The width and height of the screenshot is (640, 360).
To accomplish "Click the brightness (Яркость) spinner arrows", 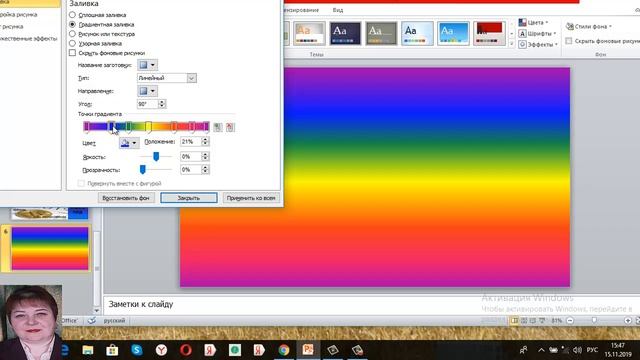I will [x=205, y=156].
